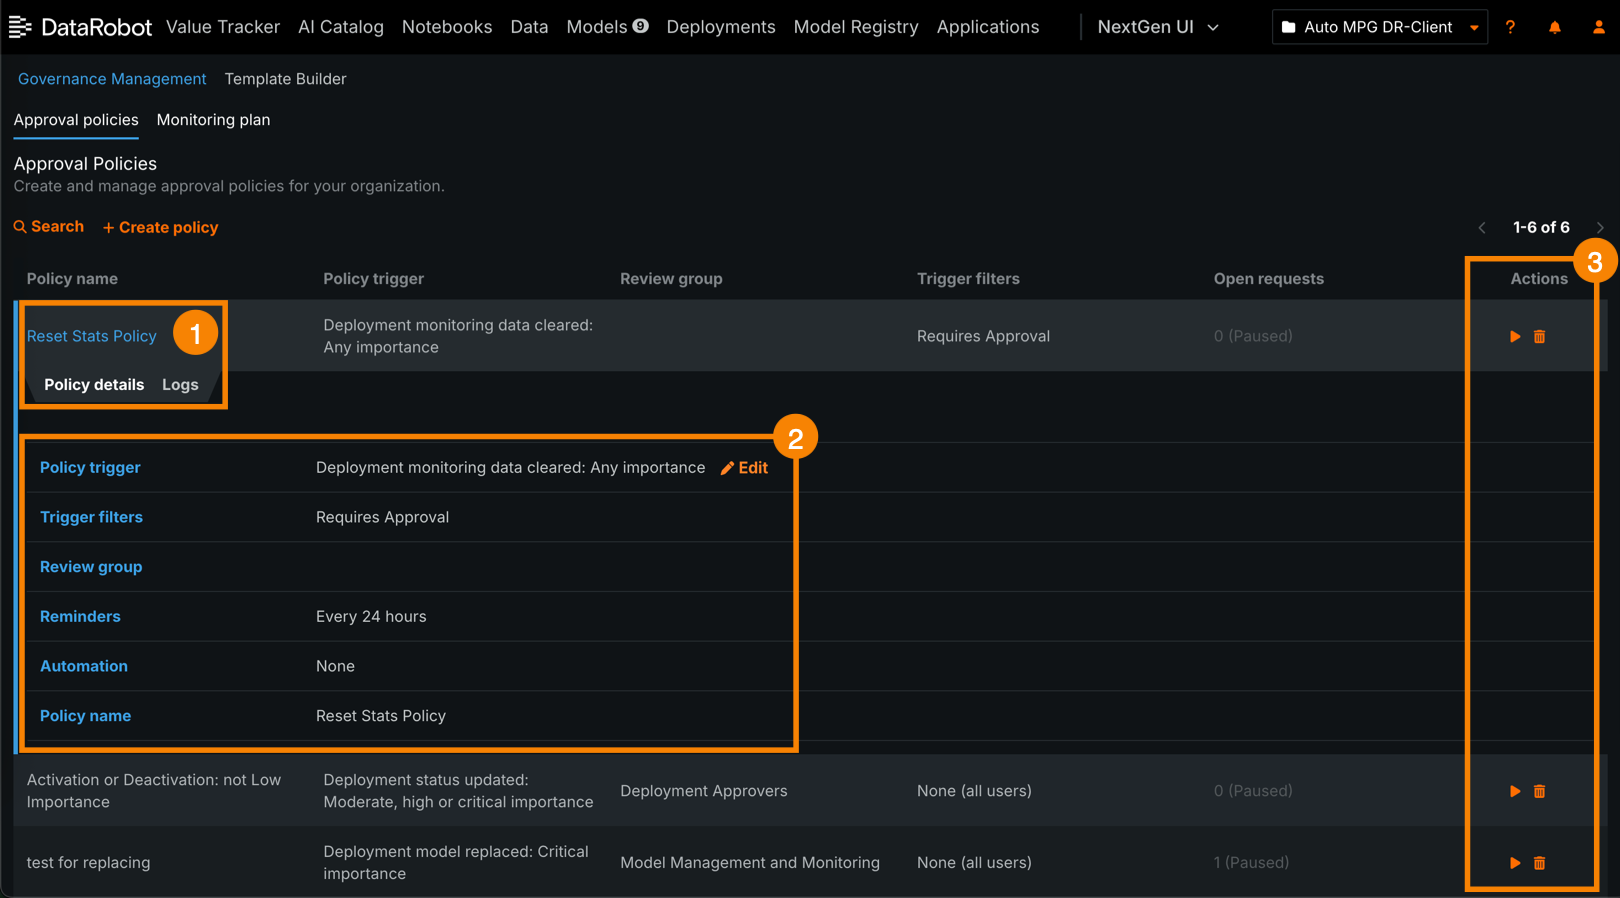Click trash icon for Activation or Deactivation policy
Viewport: 1620px width, 898px height.
(x=1539, y=791)
